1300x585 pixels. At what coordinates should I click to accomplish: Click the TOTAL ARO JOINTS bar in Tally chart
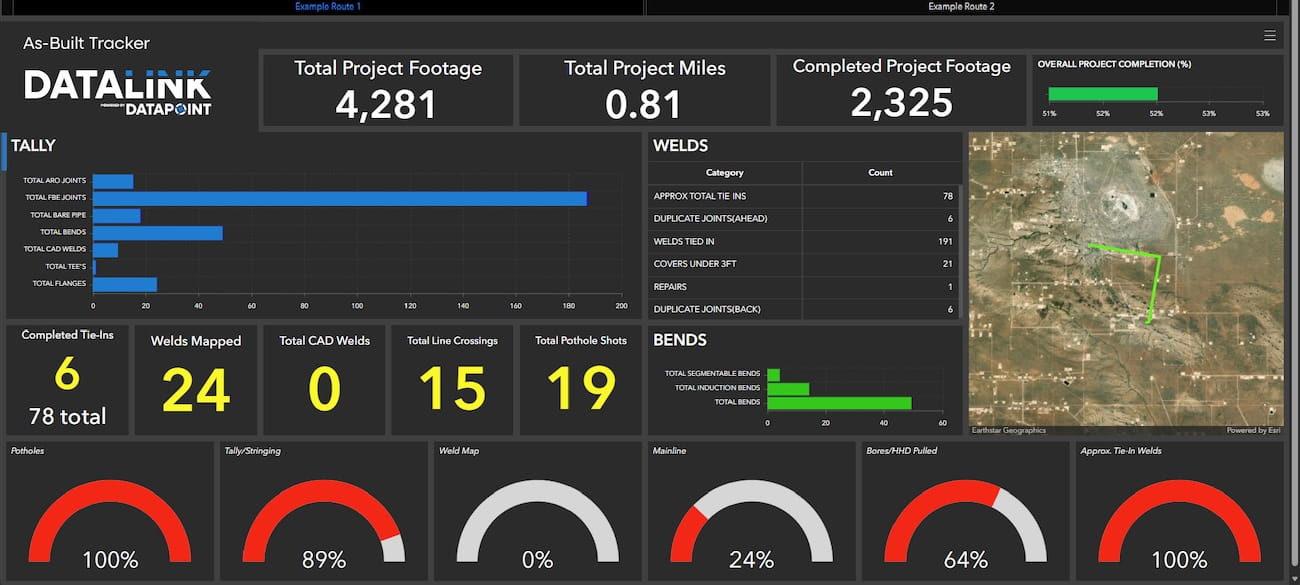click(x=113, y=182)
